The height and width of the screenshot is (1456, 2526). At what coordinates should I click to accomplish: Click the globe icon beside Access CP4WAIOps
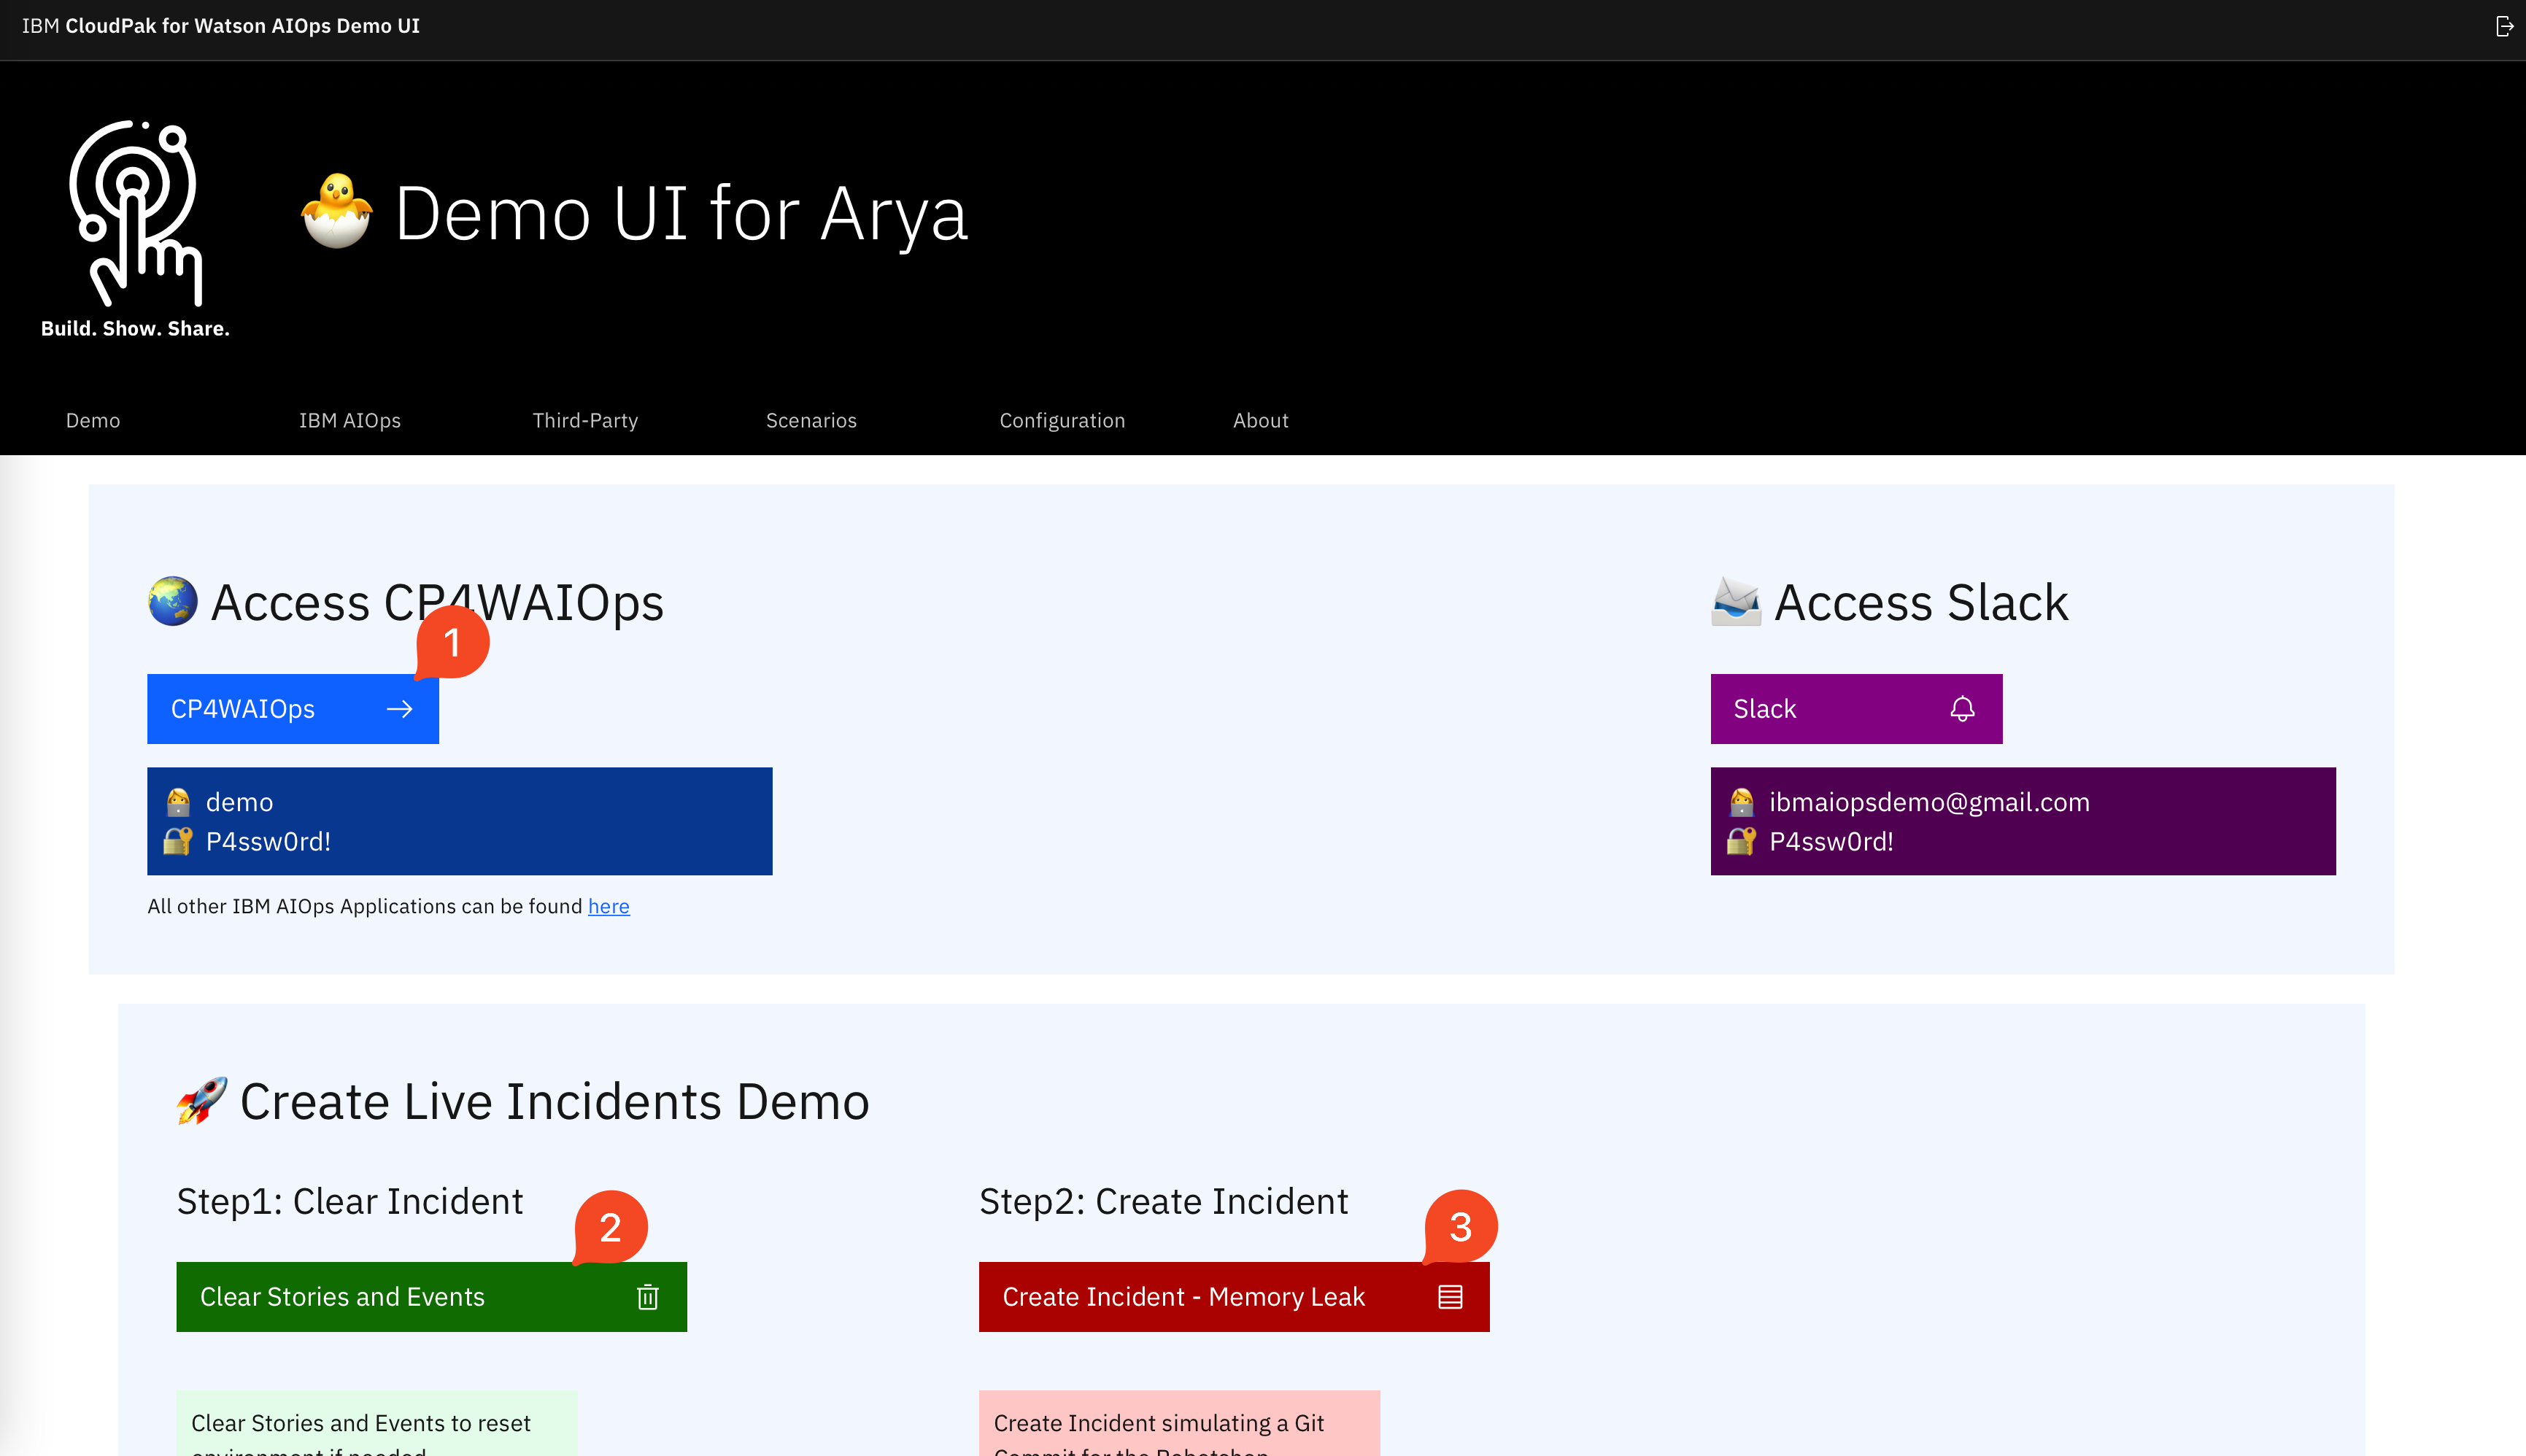173,601
